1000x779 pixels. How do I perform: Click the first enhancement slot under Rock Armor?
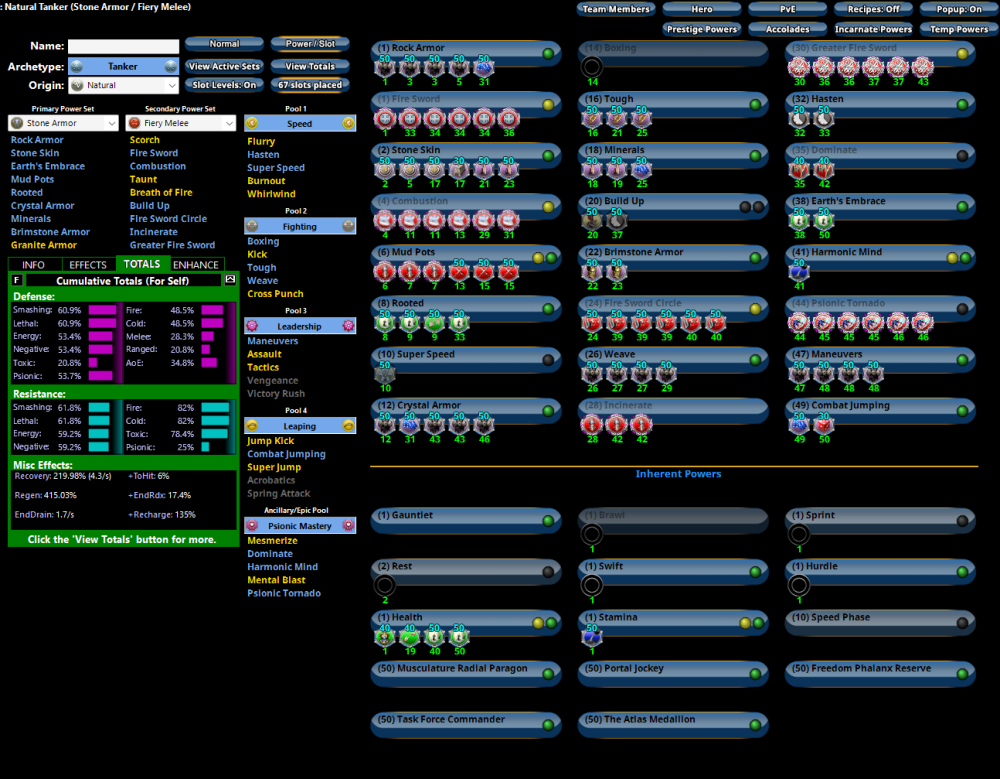[384, 68]
